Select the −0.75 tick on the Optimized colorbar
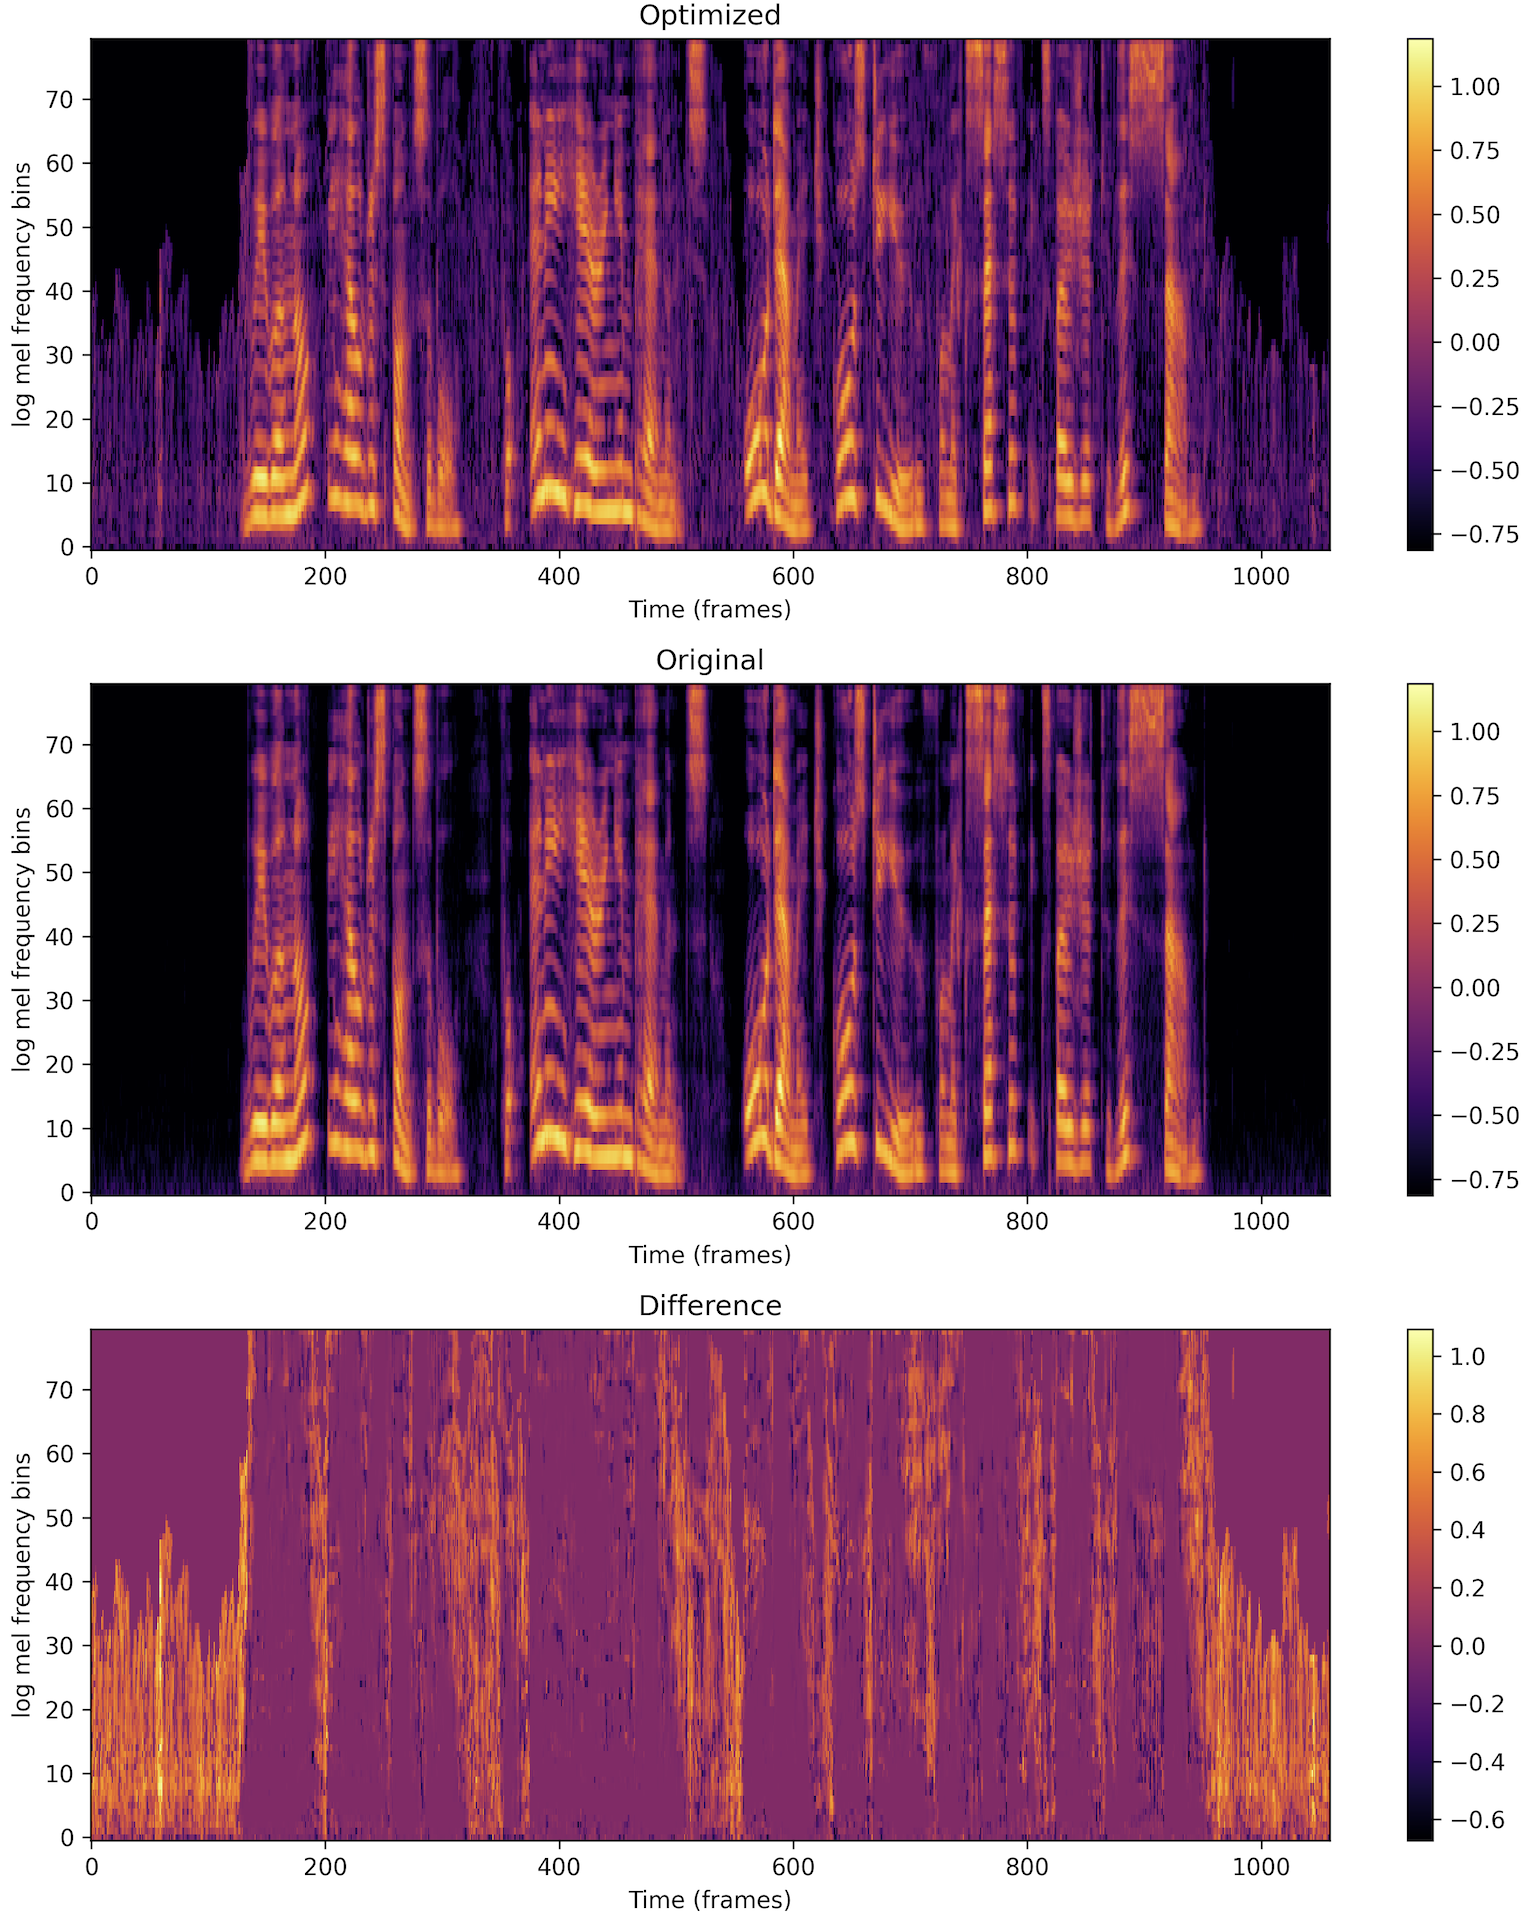Image resolution: width=1528 pixels, height=1920 pixels. click(x=1485, y=535)
